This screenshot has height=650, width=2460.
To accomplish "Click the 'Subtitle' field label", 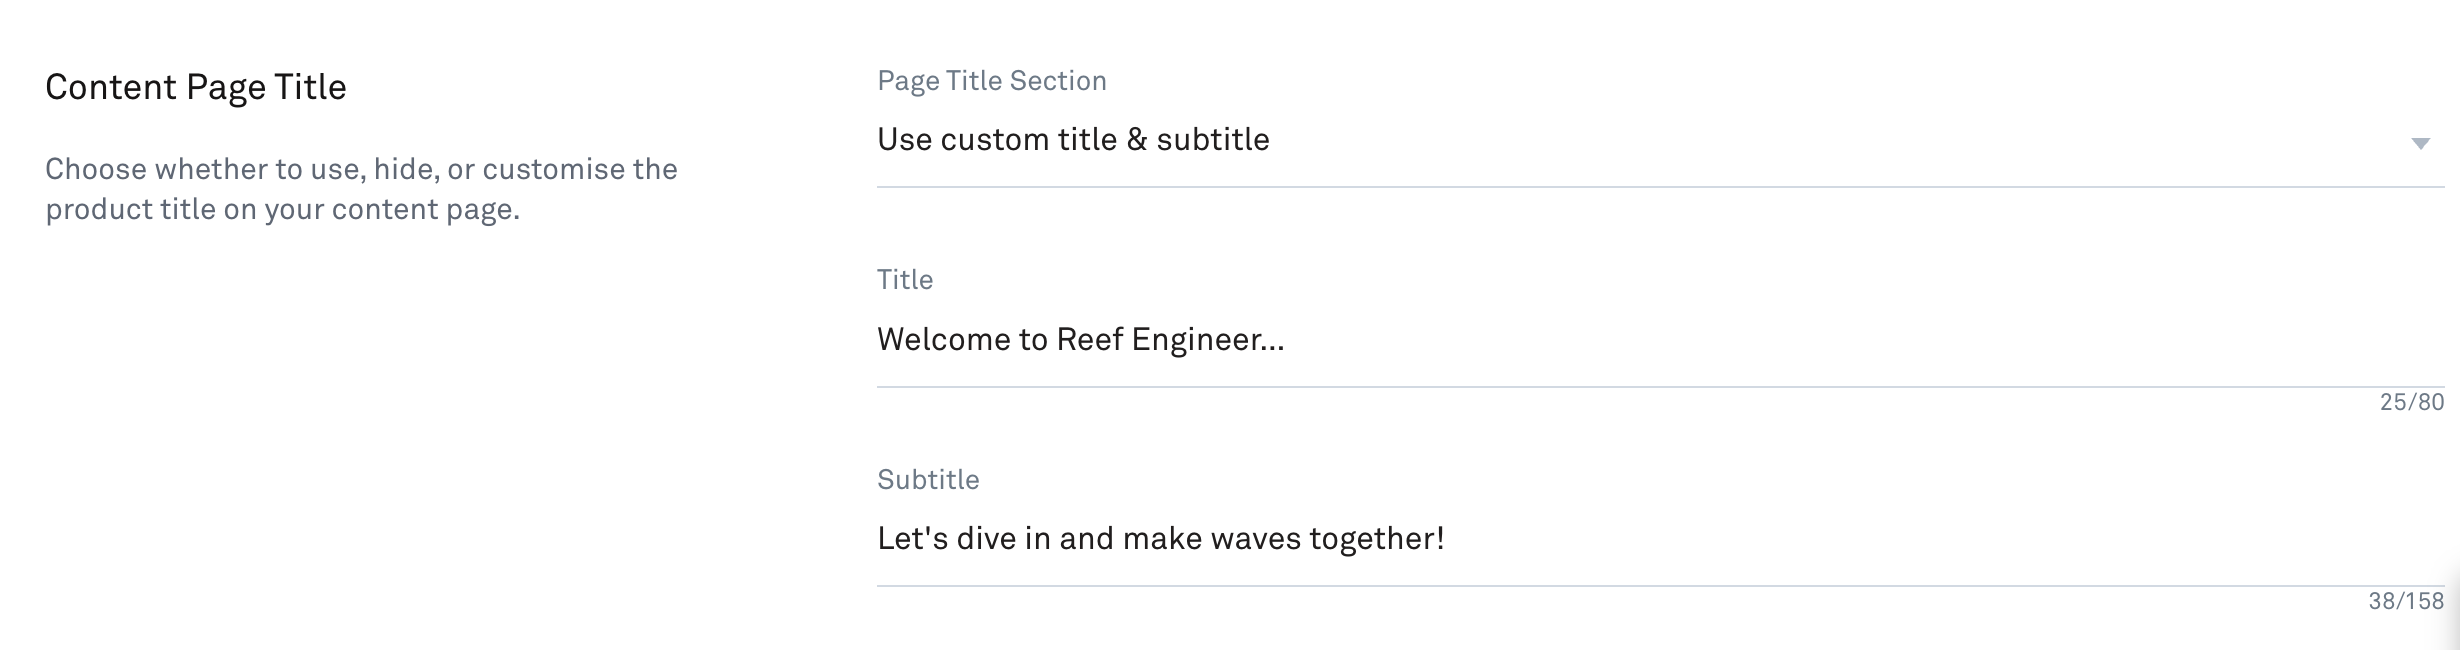I will [x=927, y=480].
